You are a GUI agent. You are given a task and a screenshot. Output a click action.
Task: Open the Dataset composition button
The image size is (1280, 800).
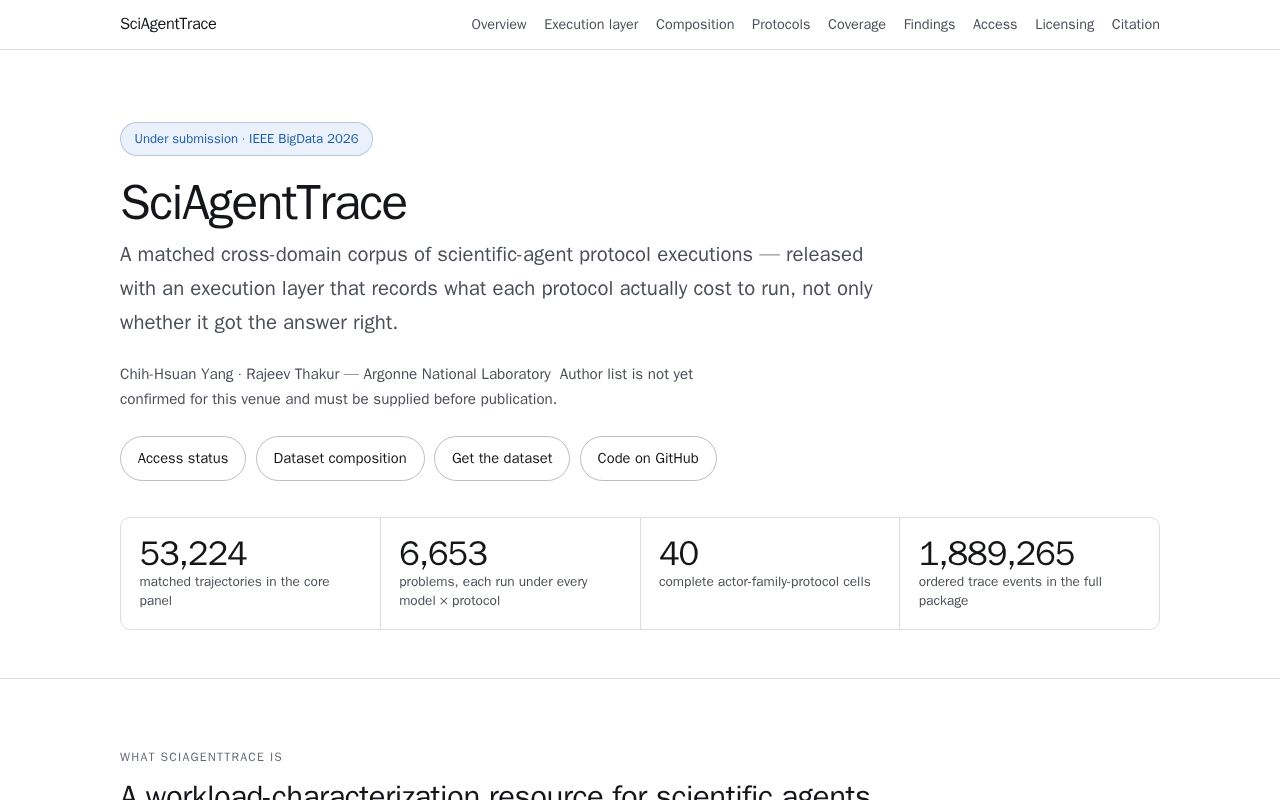coord(340,458)
